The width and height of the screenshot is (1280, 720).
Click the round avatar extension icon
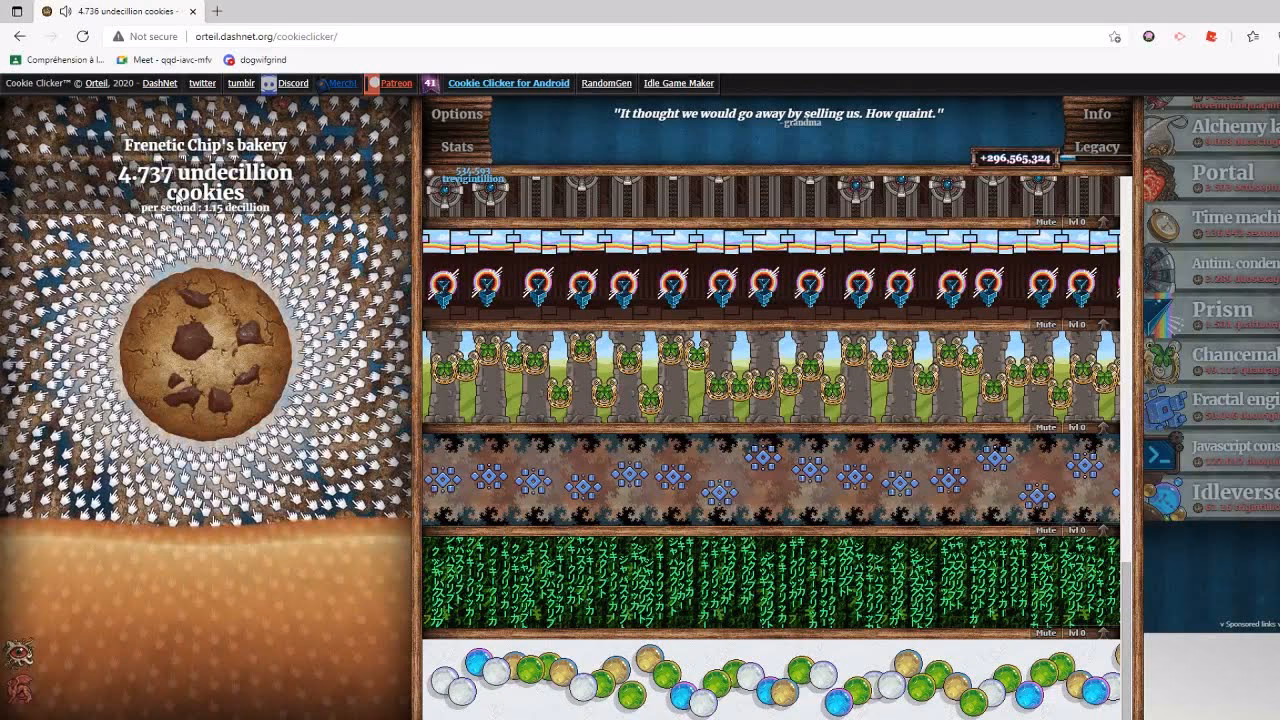coord(1149,36)
